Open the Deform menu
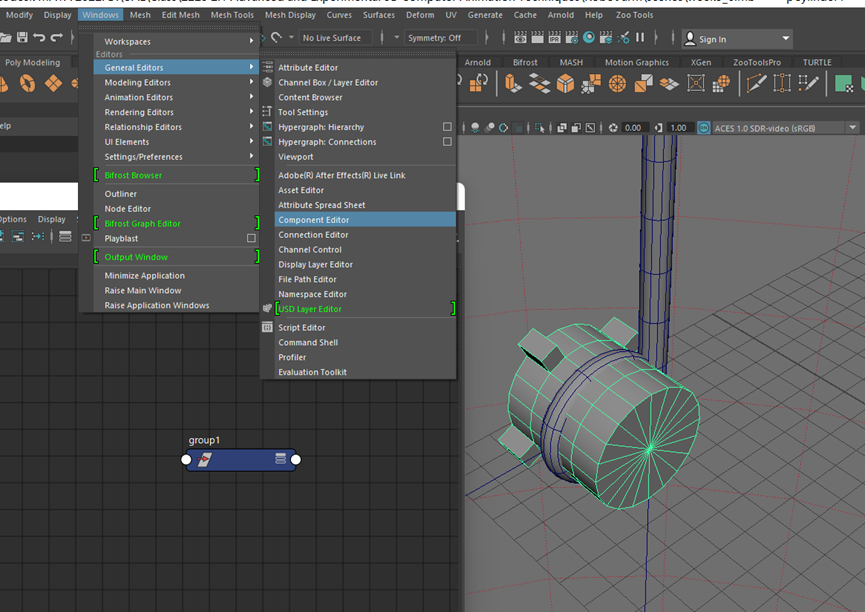Image resolution: width=865 pixels, height=612 pixels. click(420, 15)
